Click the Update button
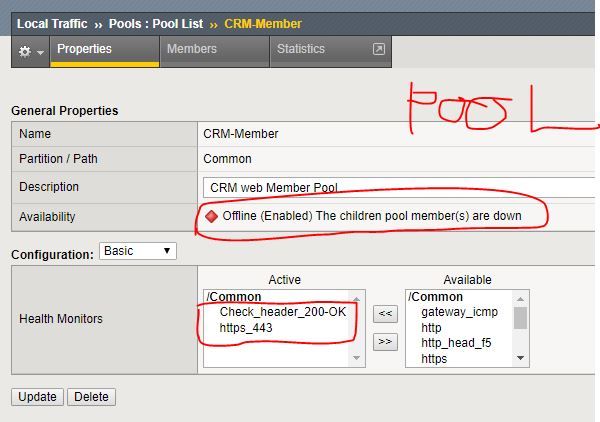Image resolution: width=600 pixels, height=422 pixels. coord(38,397)
